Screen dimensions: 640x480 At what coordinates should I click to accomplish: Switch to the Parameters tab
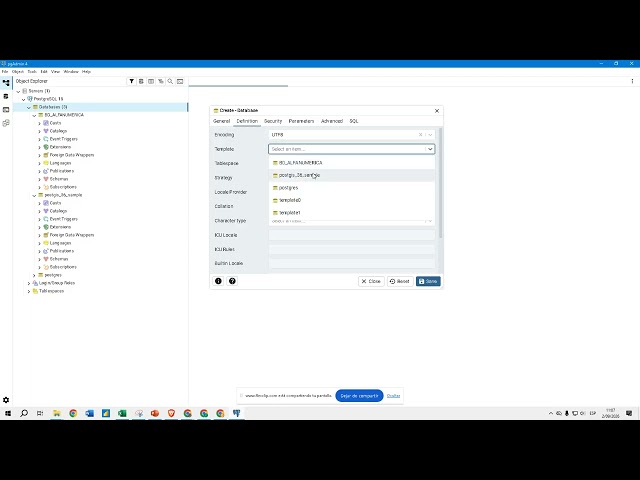[301, 121]
